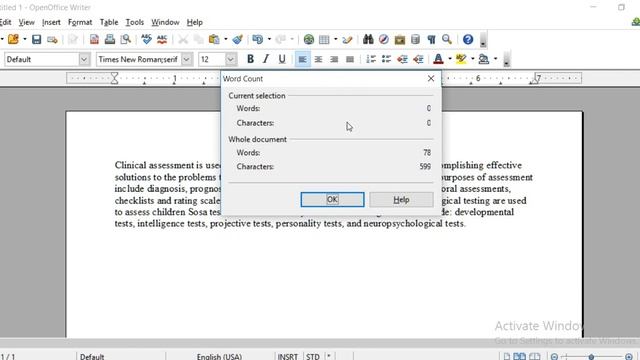Click OK in Word Count dialog

pos(332,200)
